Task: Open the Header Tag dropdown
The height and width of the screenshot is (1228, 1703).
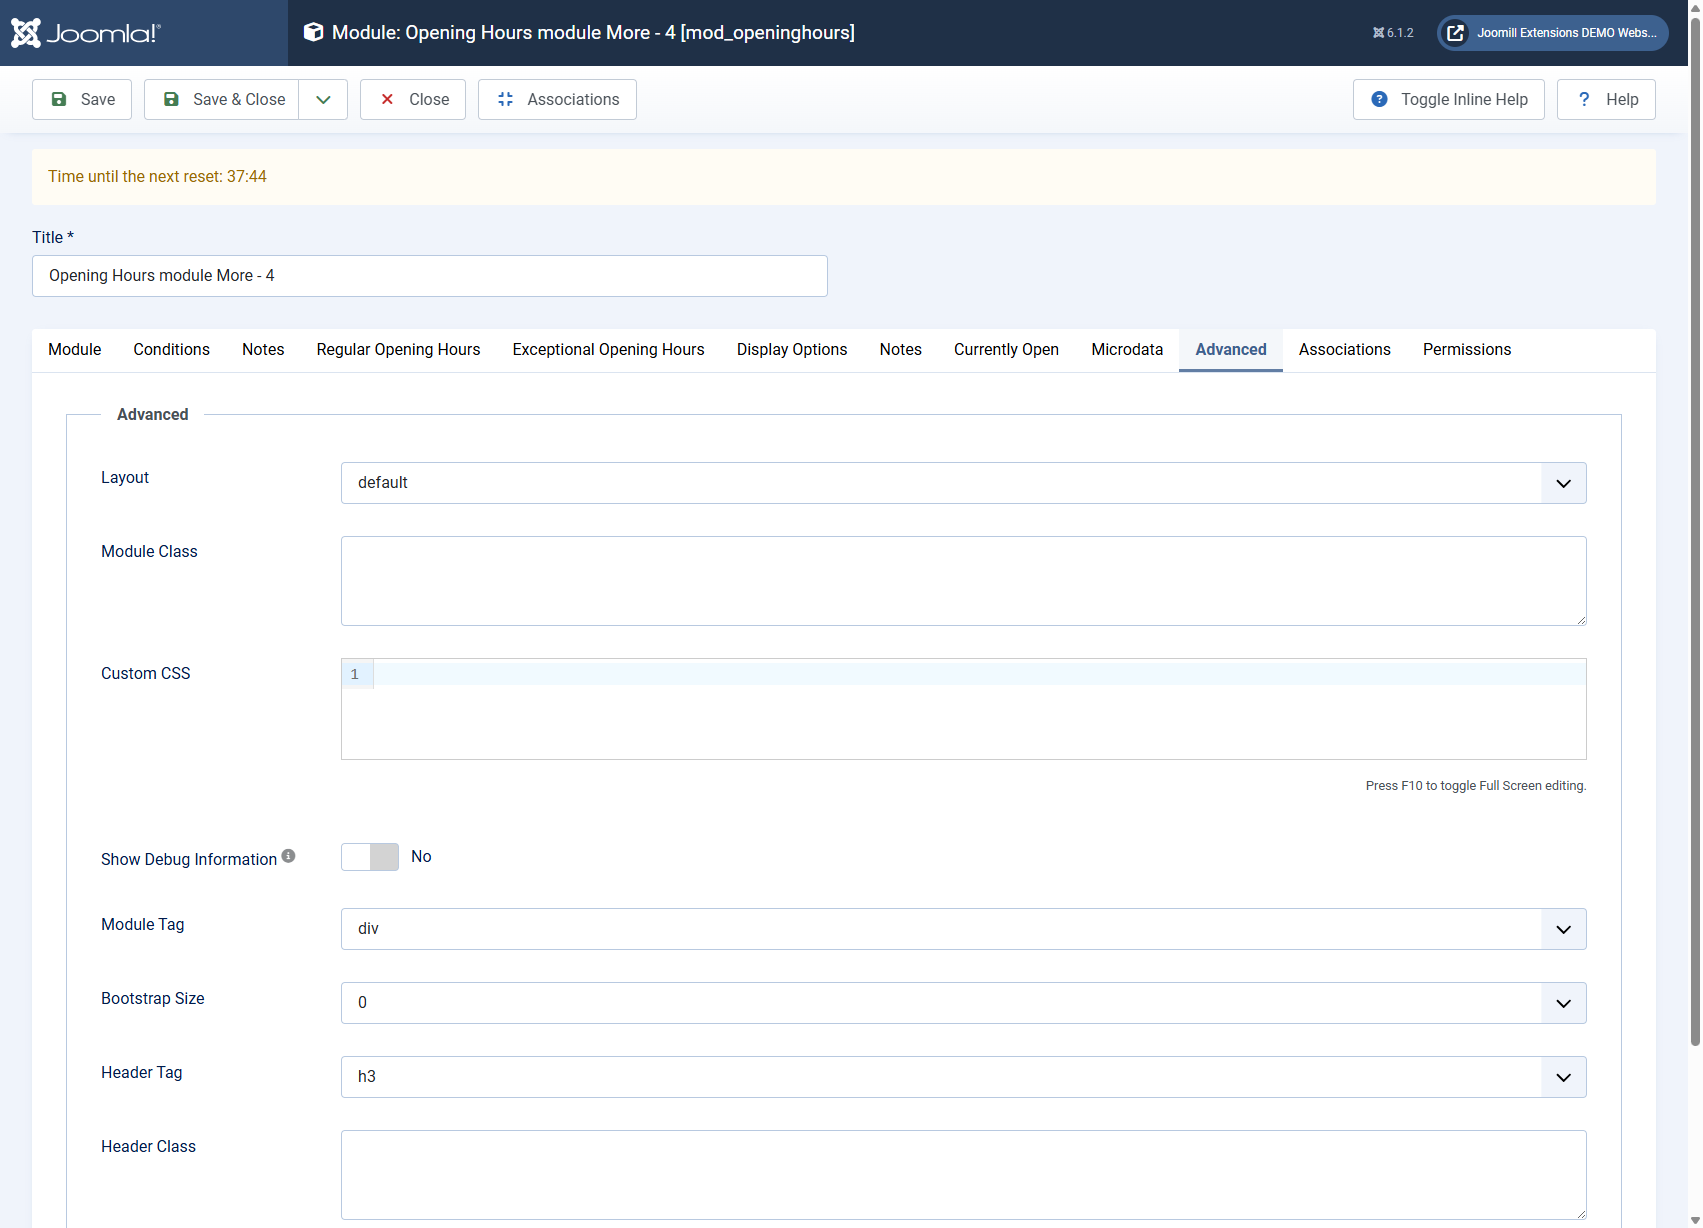Action: [x=964, y=1077]
